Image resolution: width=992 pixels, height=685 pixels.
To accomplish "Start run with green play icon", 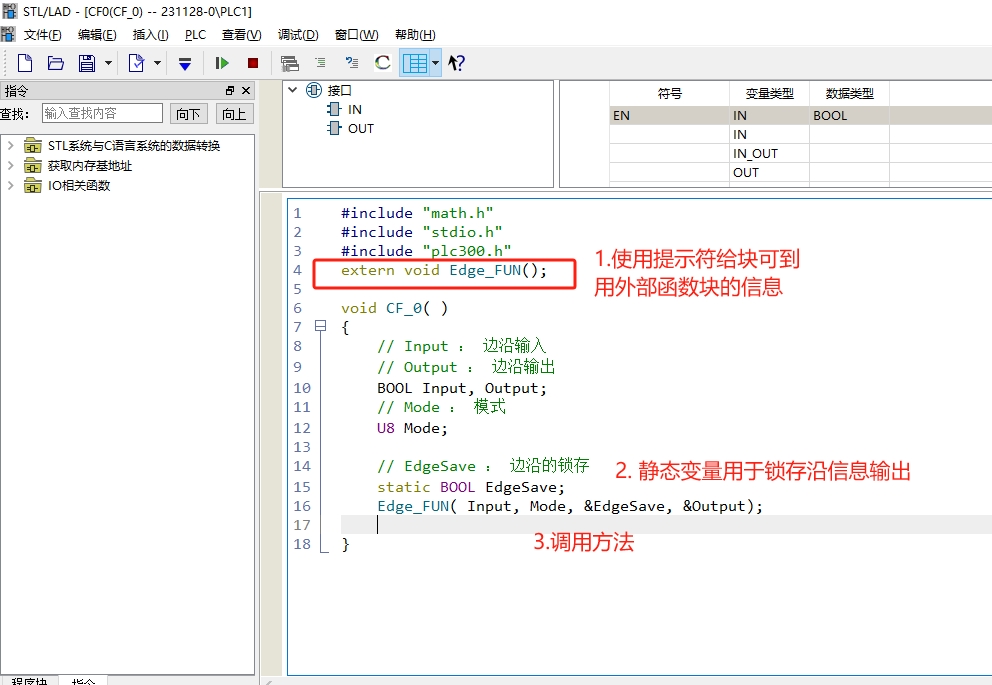I will (221, 63).
